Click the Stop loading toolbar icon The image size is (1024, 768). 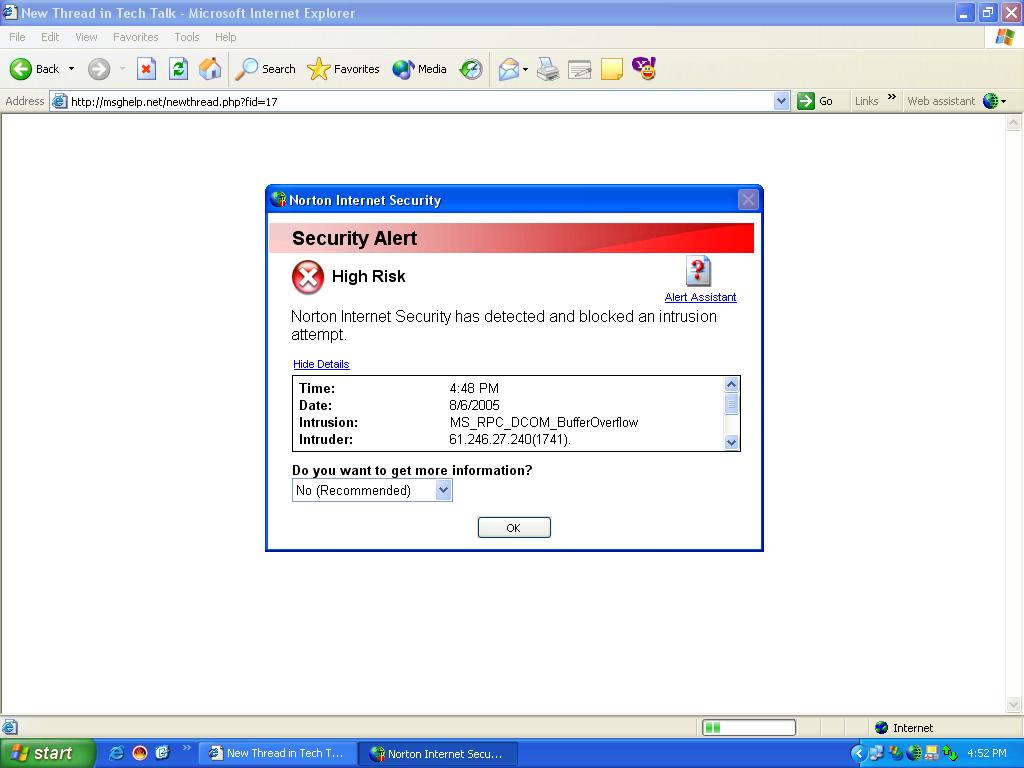pos(146,69)
